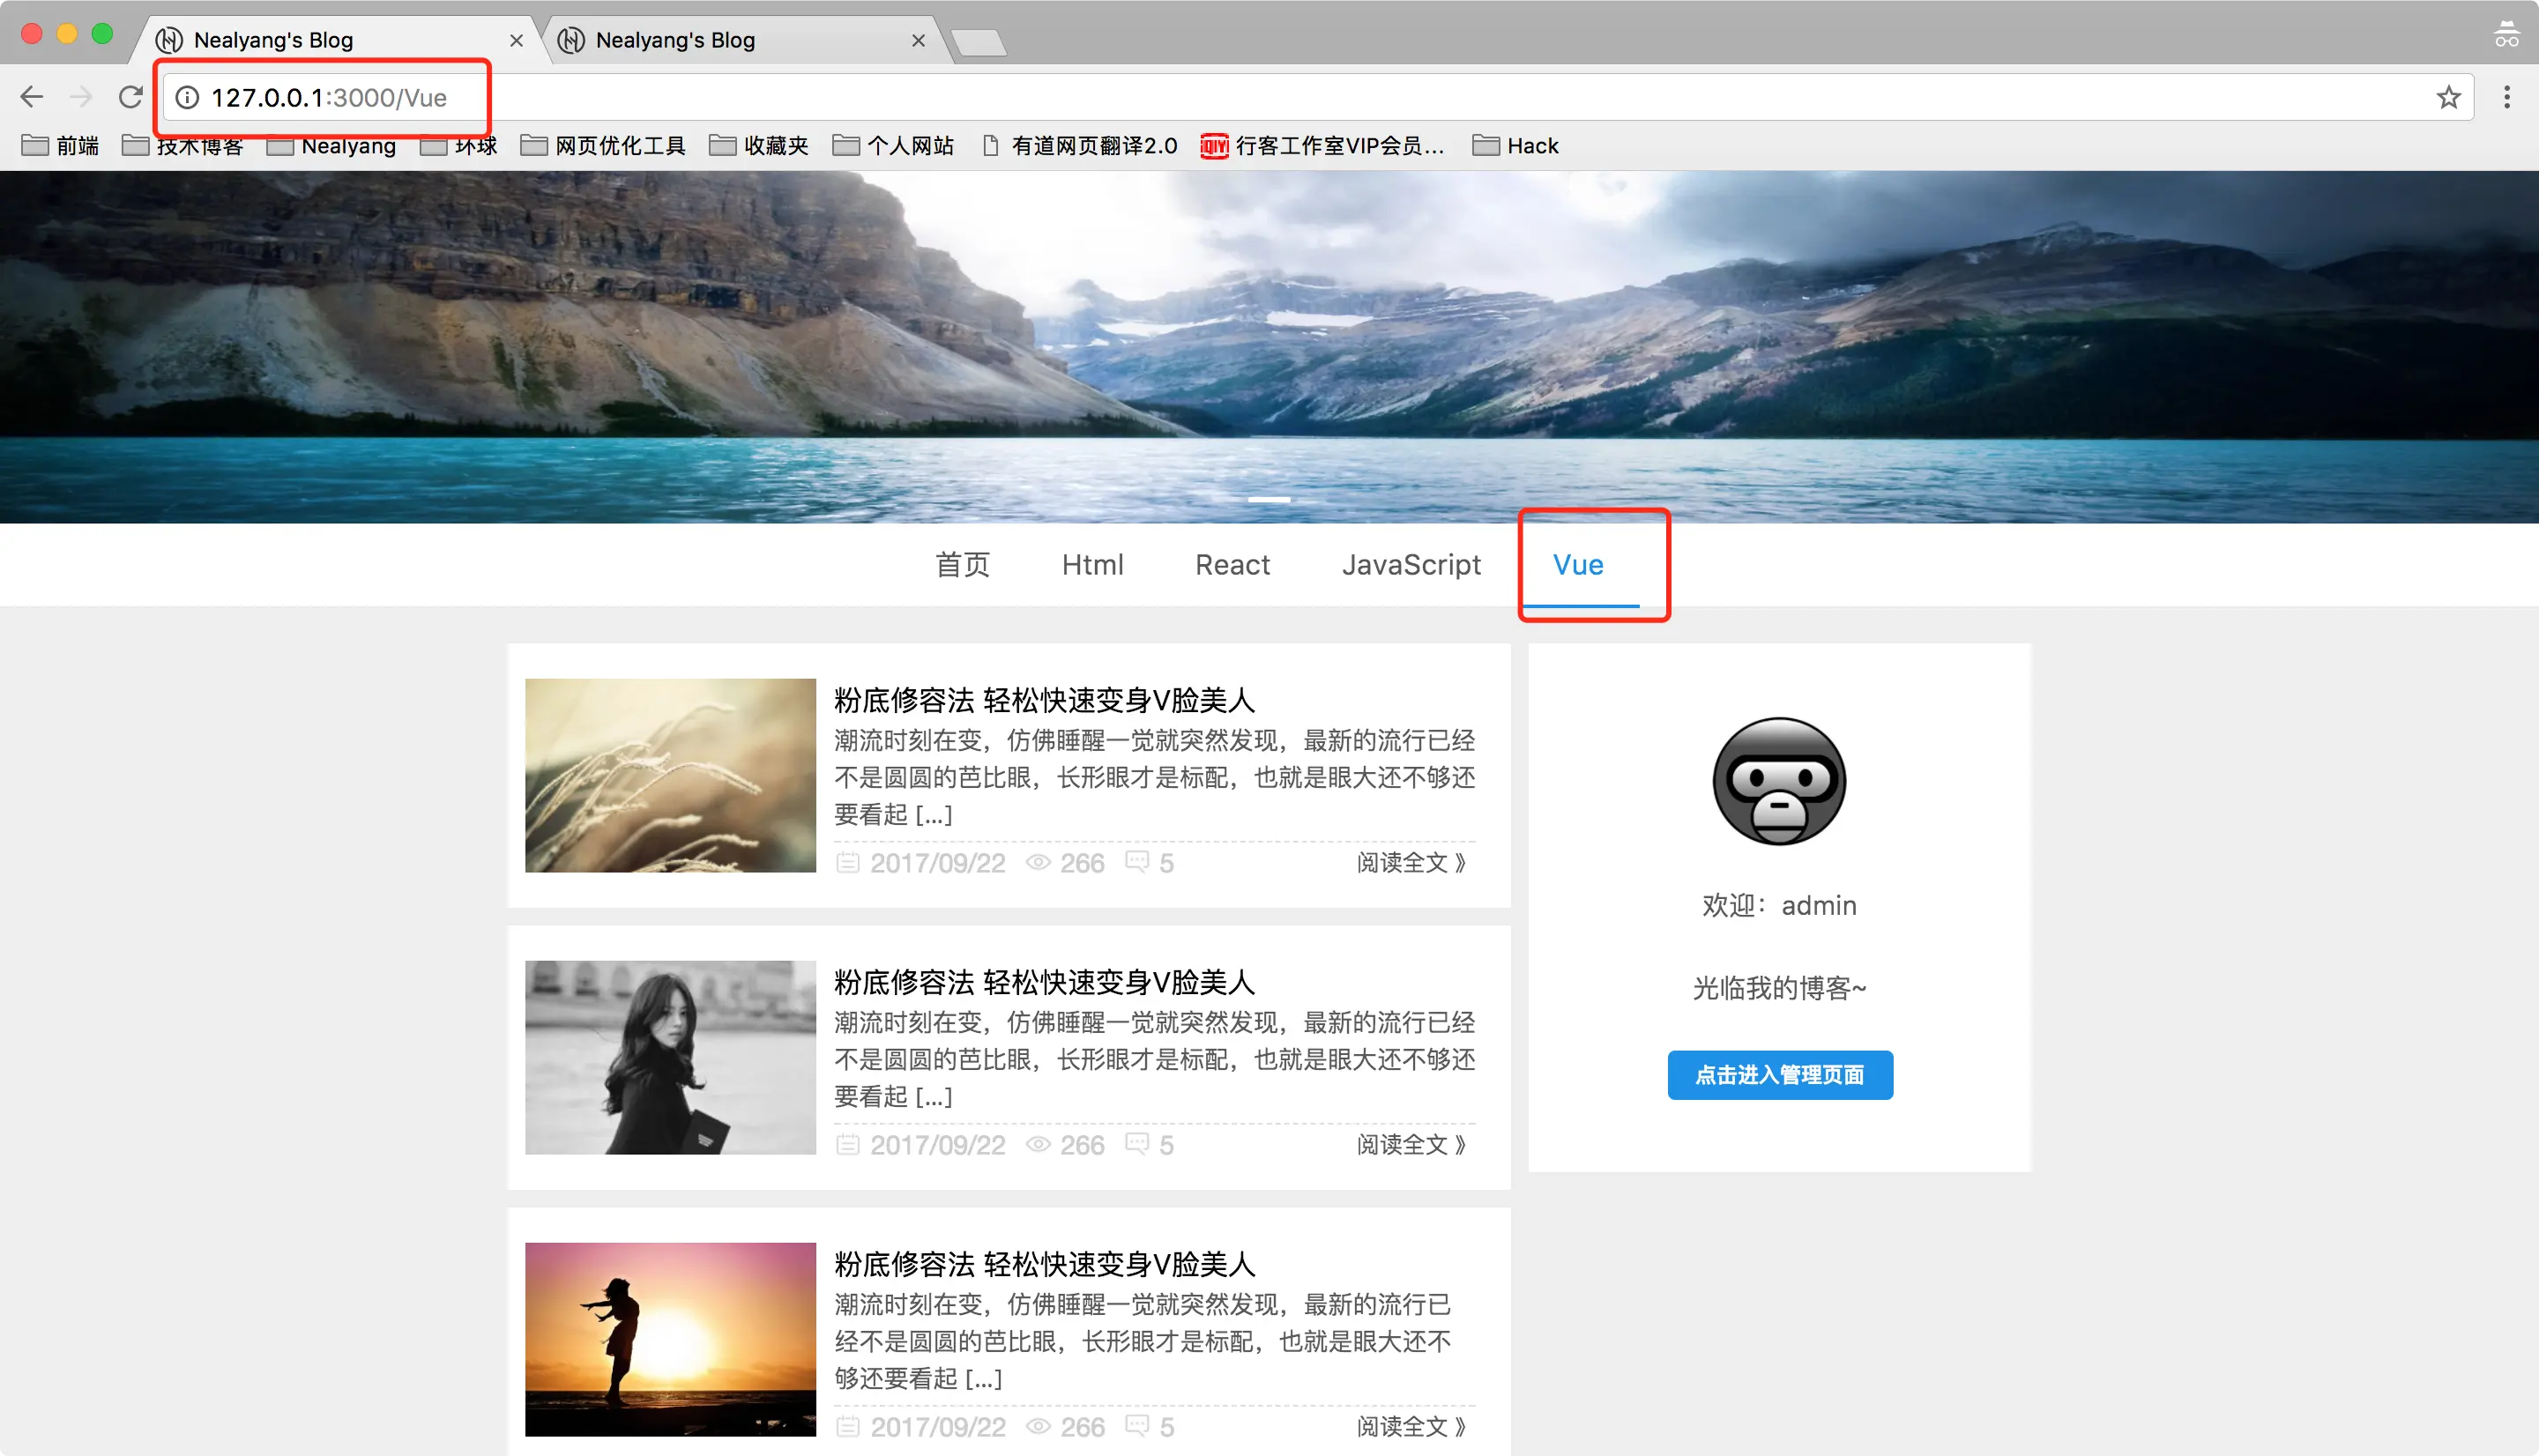Close the first Nealyang's Blog tab
The width and height of the screenshot is (2539, 1456).
516,40
